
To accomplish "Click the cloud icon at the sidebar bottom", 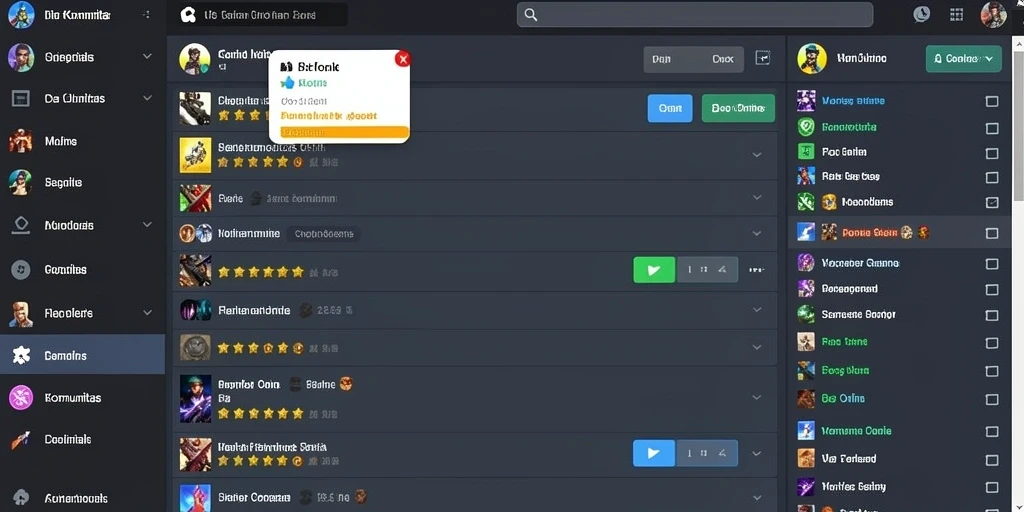I will tap(22, 498).
